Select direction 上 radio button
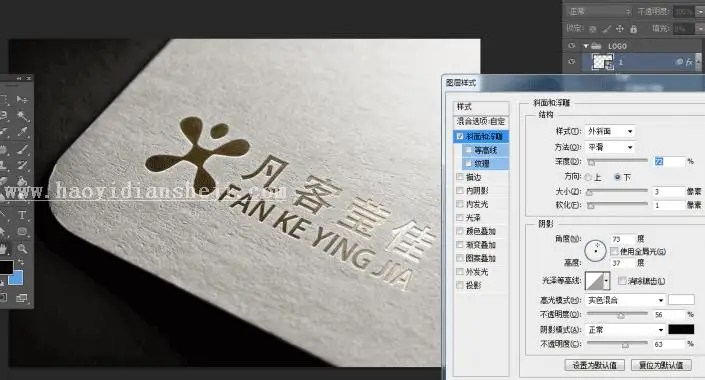The image size is (705, 380). click(588, 178)
